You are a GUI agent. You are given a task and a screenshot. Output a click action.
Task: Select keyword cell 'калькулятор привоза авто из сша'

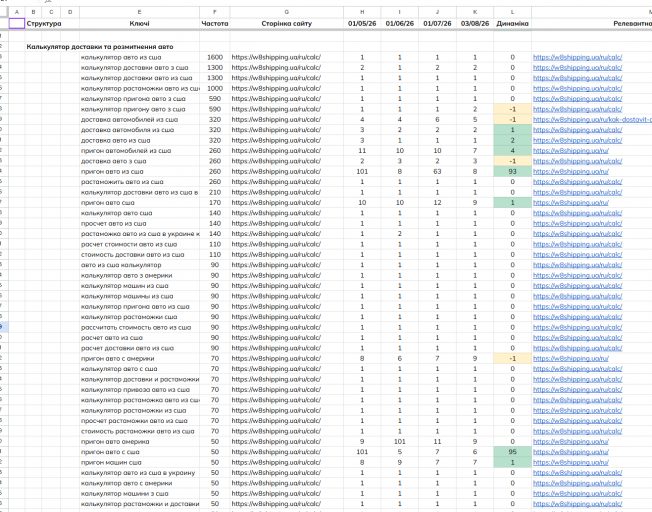(x=139, y=390)
